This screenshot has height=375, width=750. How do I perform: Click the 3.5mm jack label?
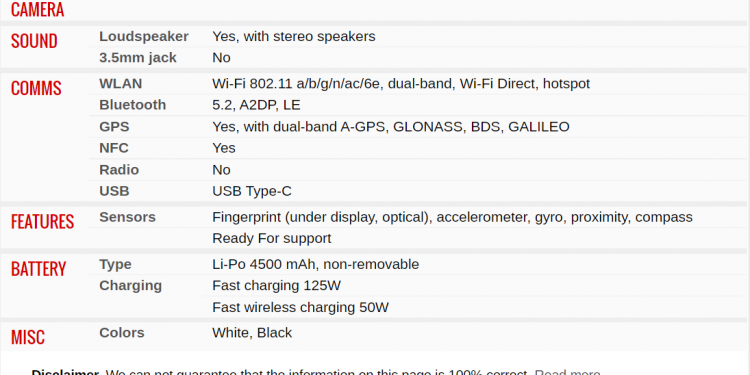(x=138, y=58)
